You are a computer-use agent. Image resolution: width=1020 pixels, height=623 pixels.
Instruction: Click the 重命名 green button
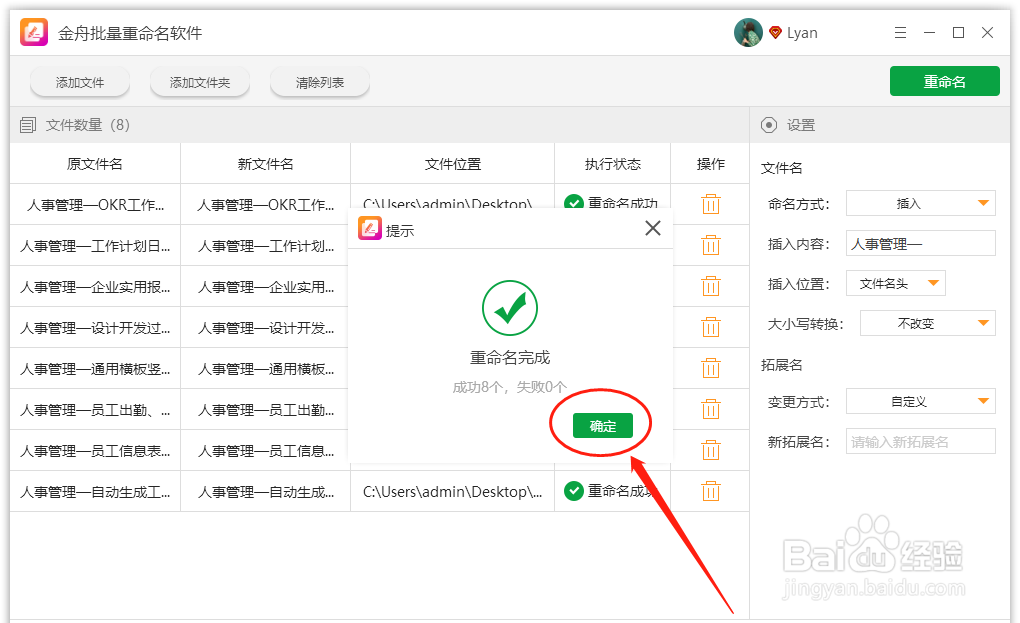tap(944, 81)
